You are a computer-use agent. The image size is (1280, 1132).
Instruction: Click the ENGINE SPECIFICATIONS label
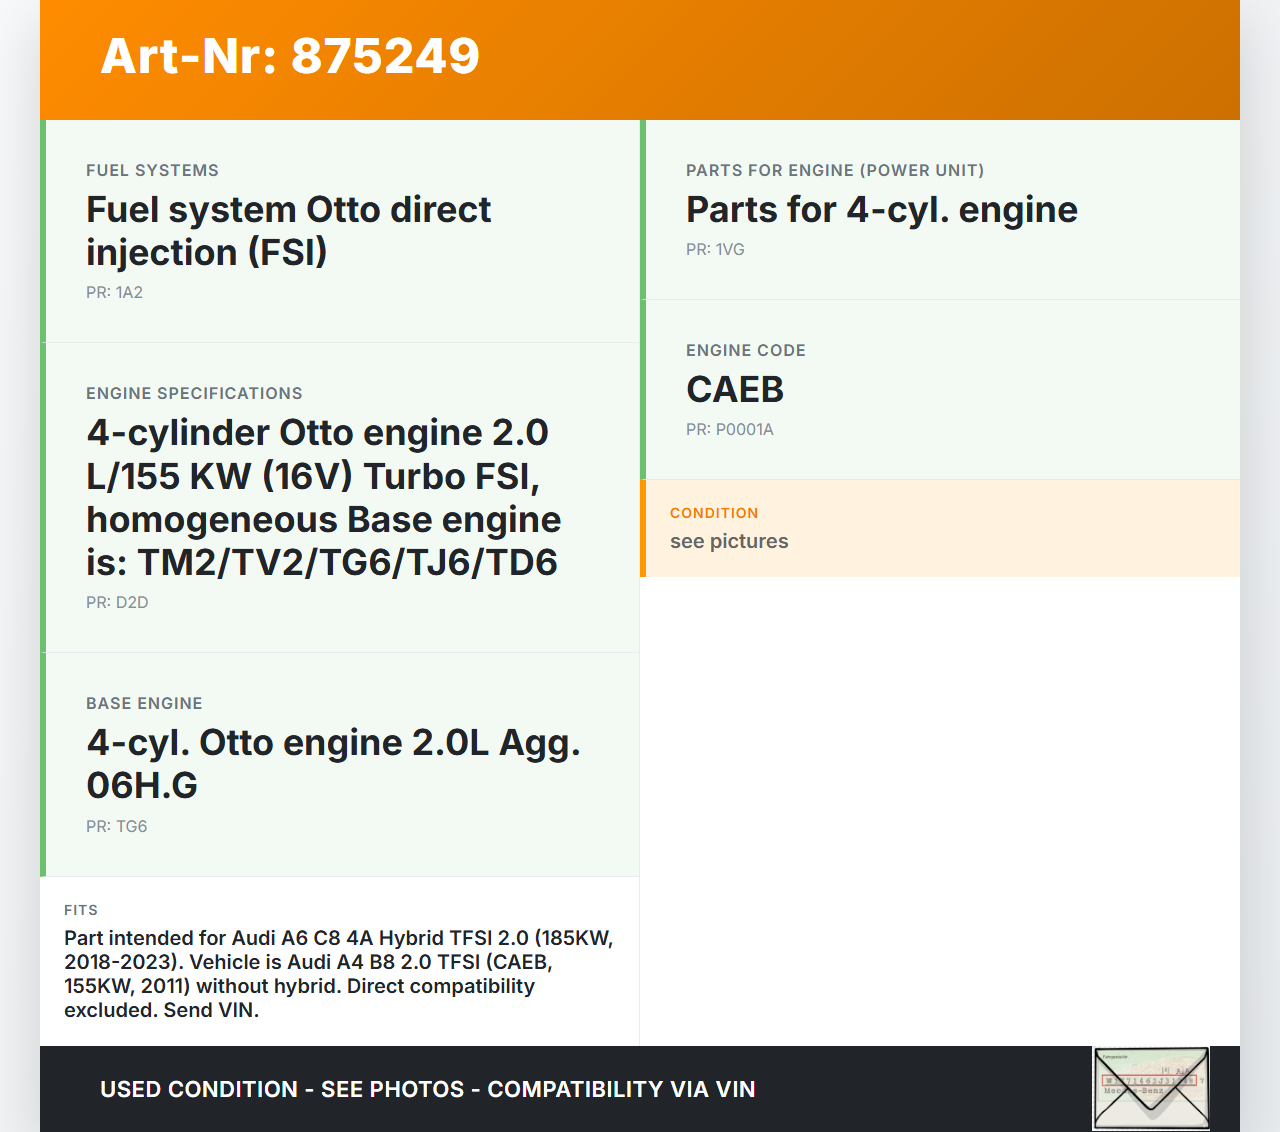point(194,394)
